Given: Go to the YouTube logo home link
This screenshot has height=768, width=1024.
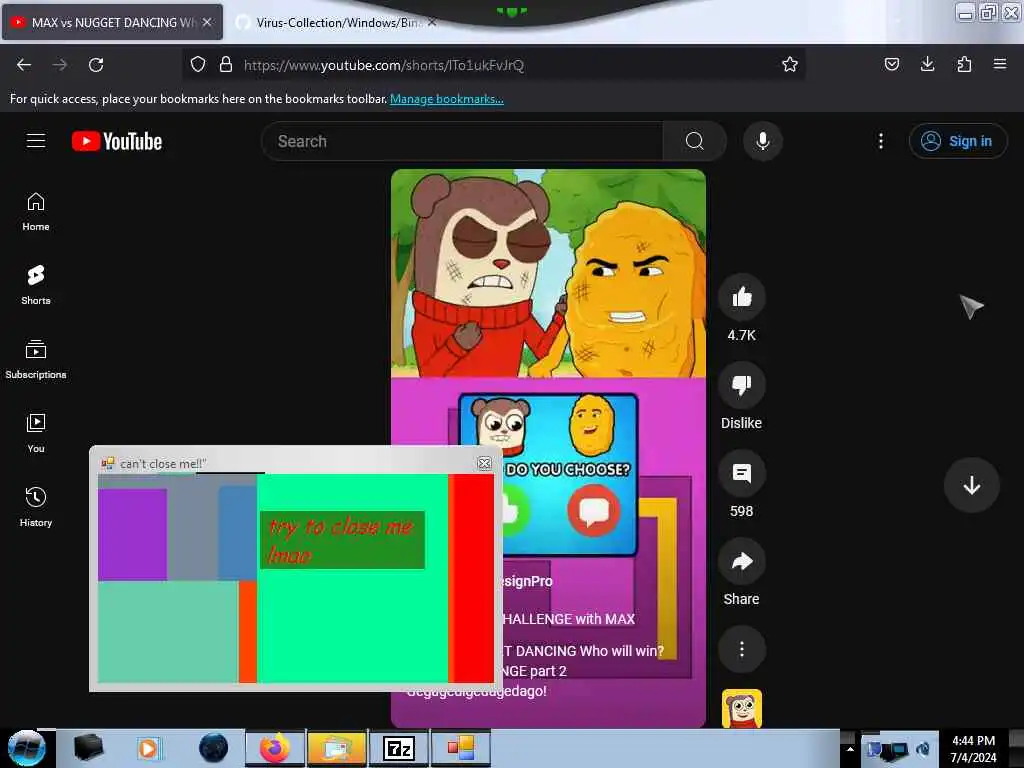Looking at the screenshot, I should pyautogui.click(x=117, y=141).
